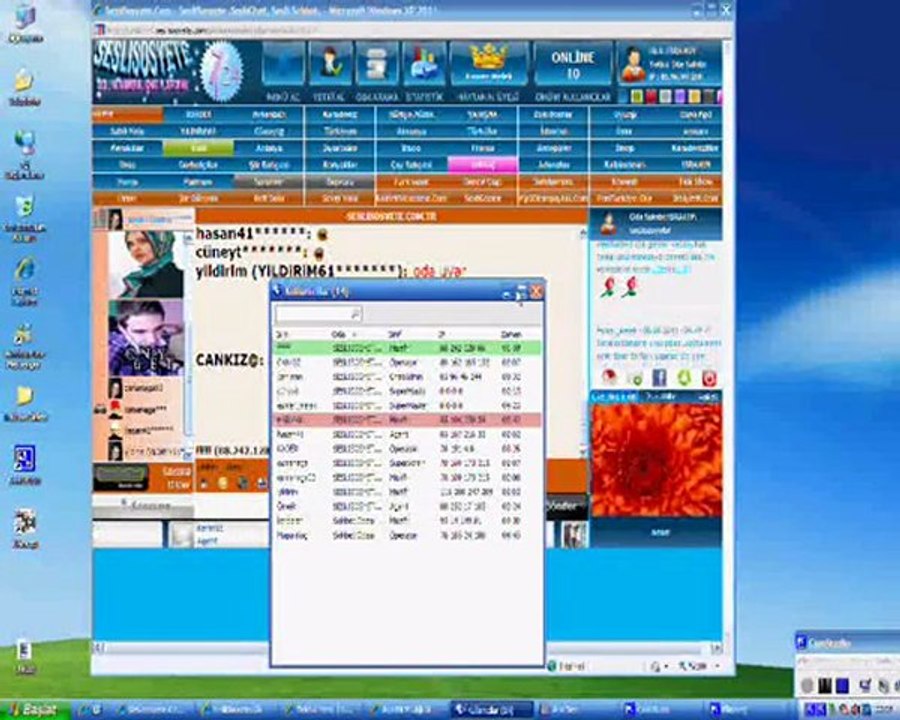
Task: Open the İstatistik bar-chart icon in header
Action: pyautogui.click(x=425, y=64)
